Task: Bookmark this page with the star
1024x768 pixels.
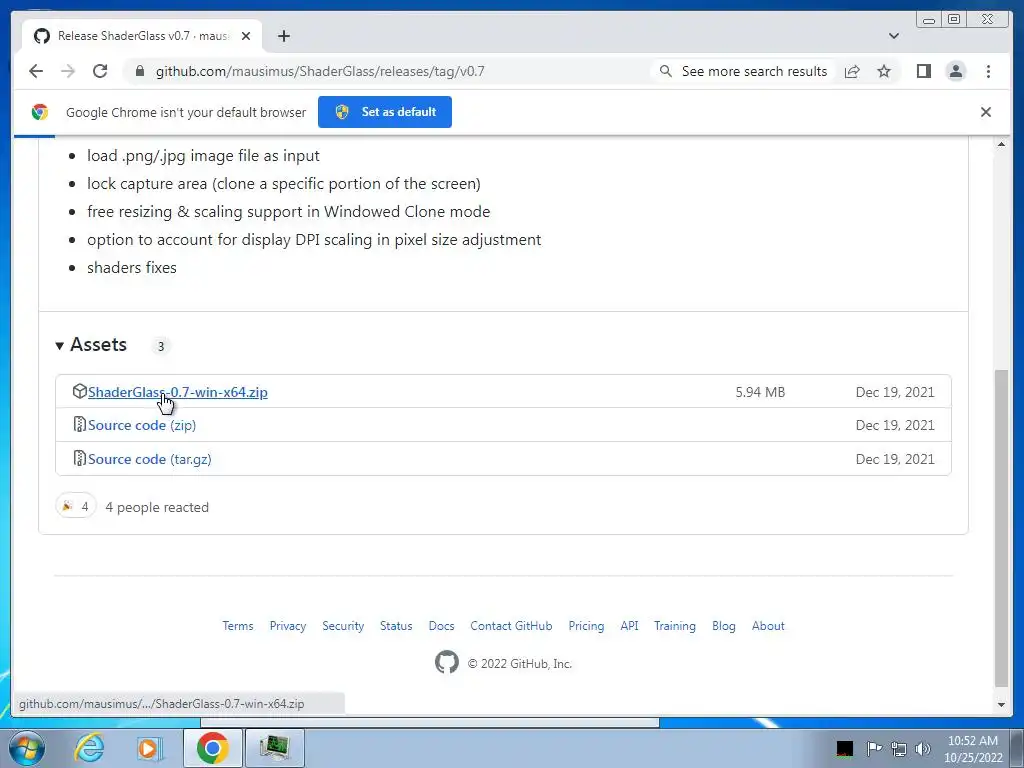Action: [x=884, y=71]
